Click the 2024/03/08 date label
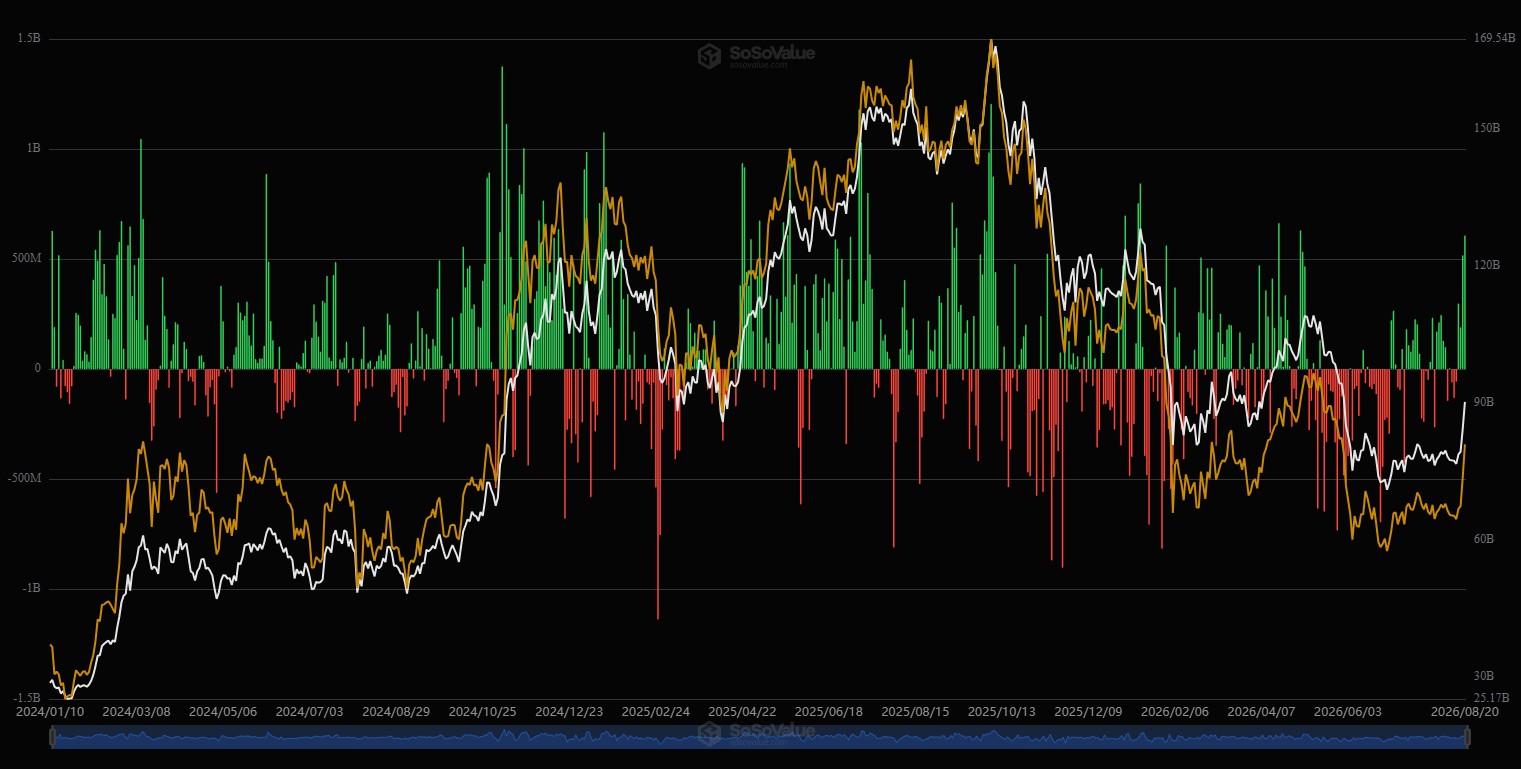Viewport: 1521px width, 769px height. pos(137,712)
